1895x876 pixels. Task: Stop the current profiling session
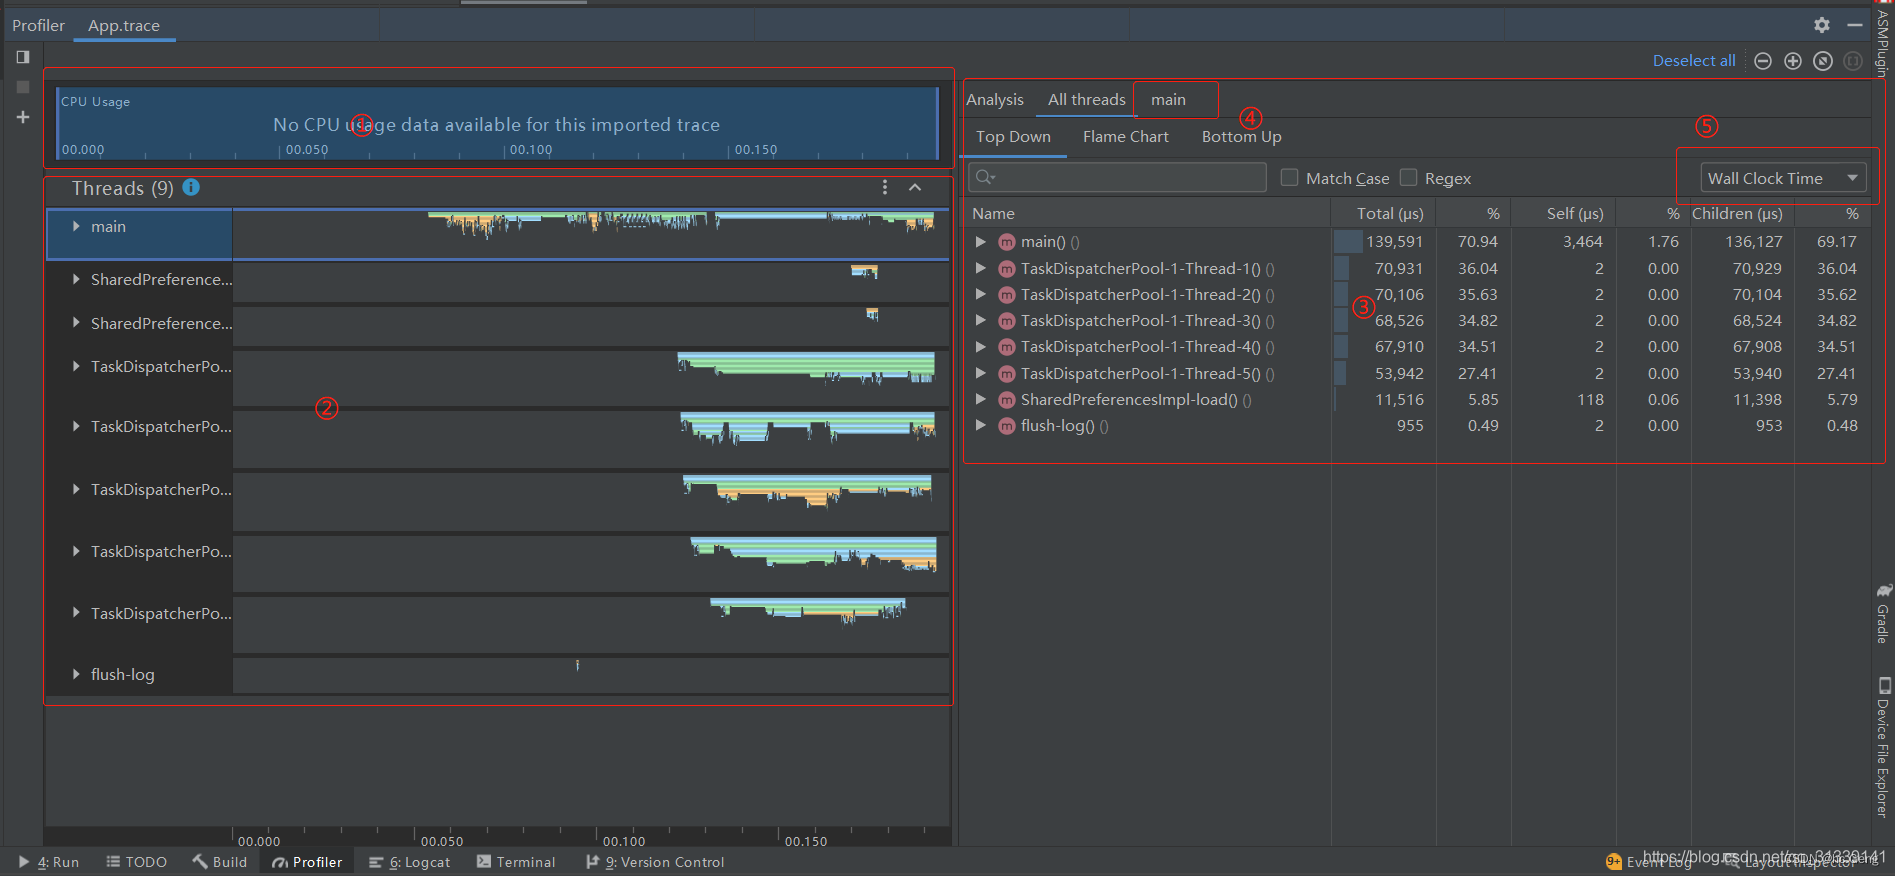pyautogui.click(x=23, y=87)
